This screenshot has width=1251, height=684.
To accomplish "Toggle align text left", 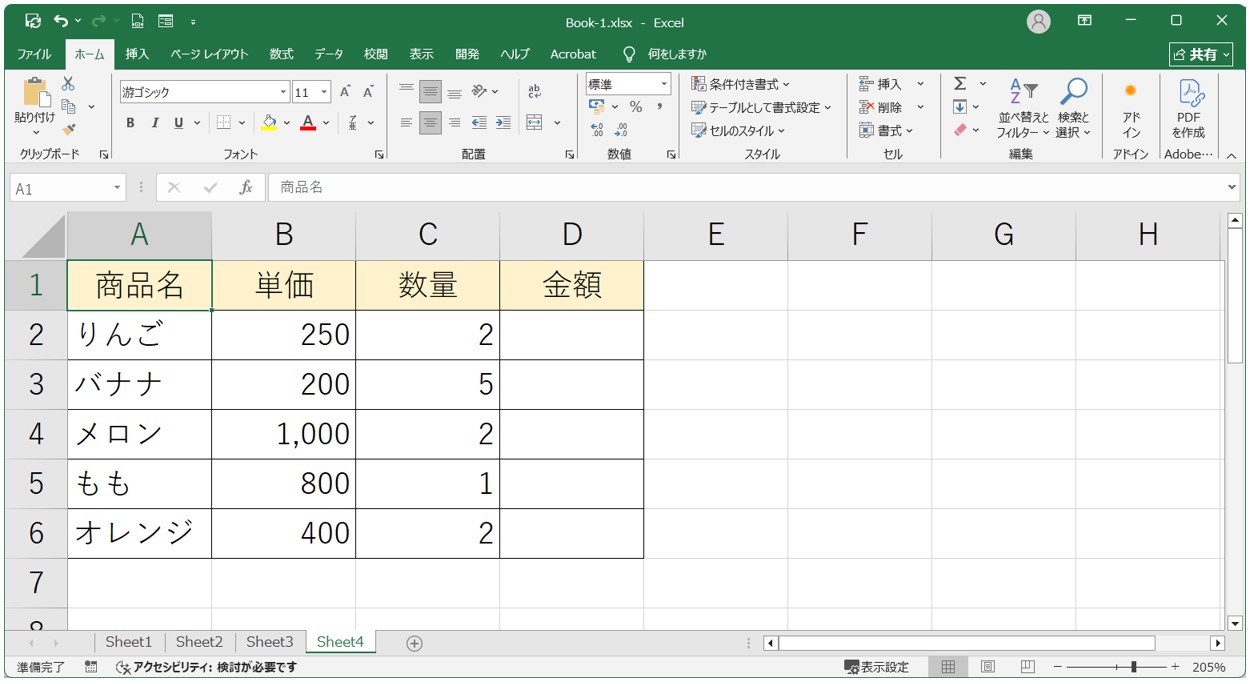I will click(x=406, y=123).
